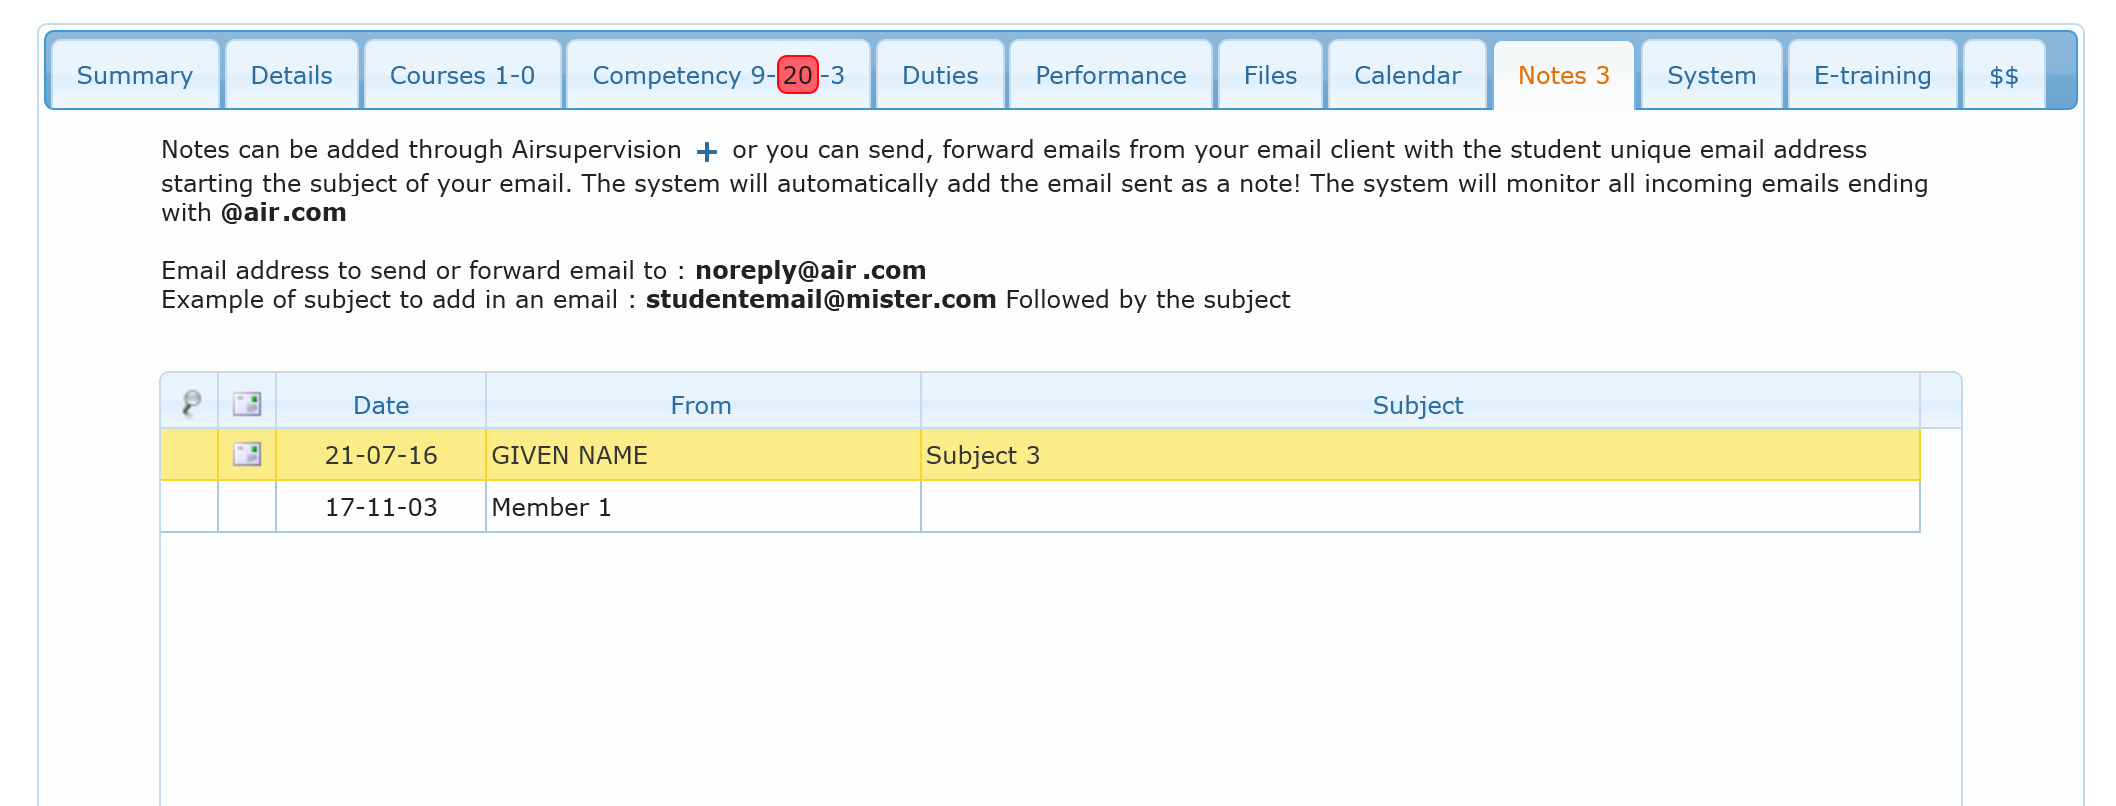The image size is (2116, 806).
Task: Click the attachment icon in the 21-07-16 row
Action: pos(247,455)
